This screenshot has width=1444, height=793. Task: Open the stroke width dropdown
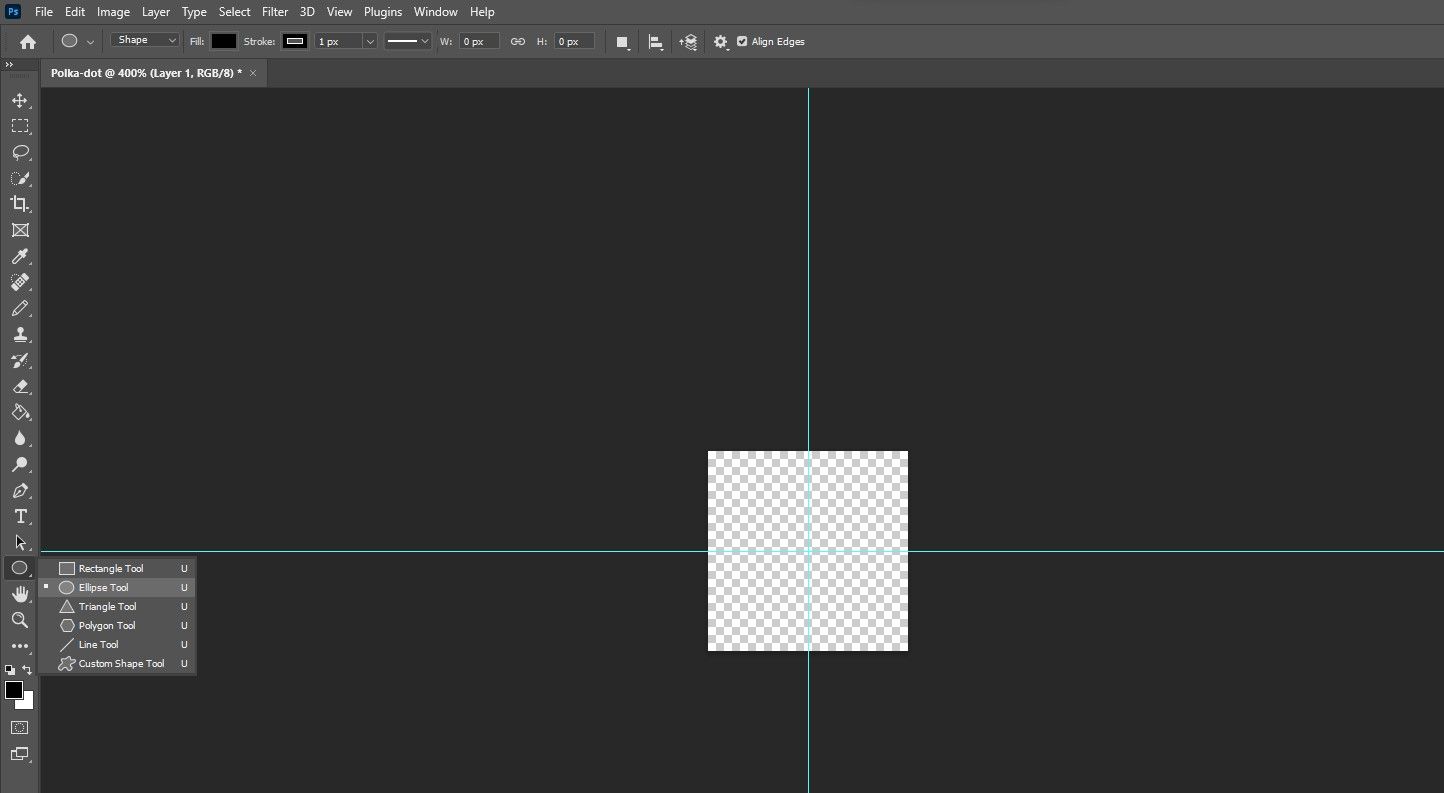click(370, 41)
